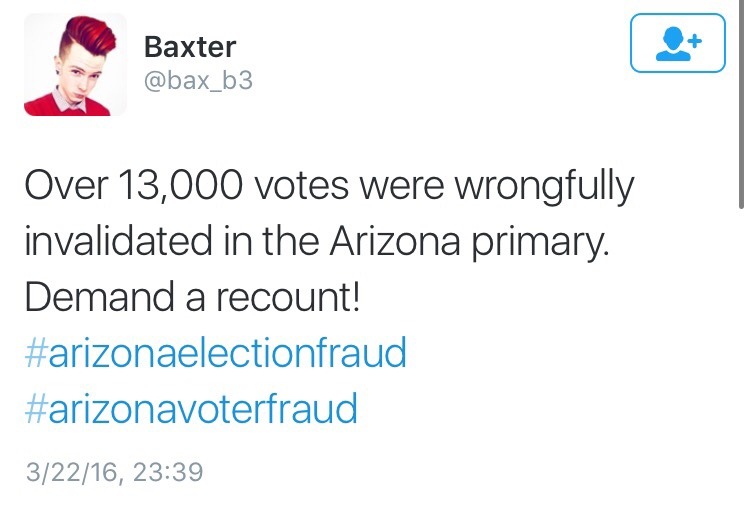Tap the #arizonavoterfraud hashtag
Viewport: 750px width, 506px height.
point(190,409)
